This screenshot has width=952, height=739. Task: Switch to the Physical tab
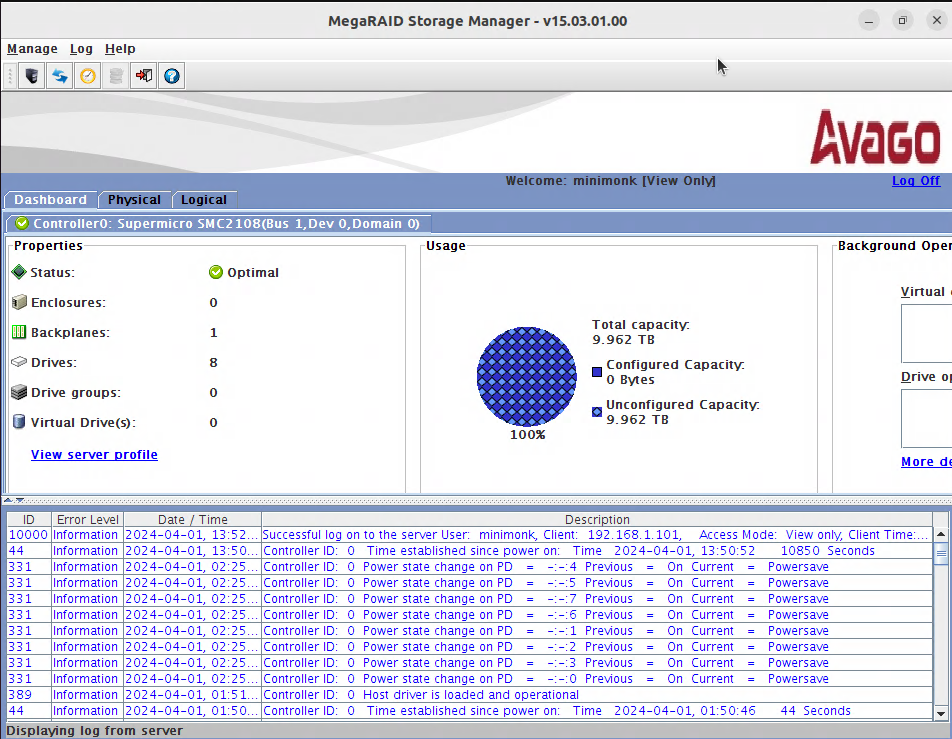(134, 200)
